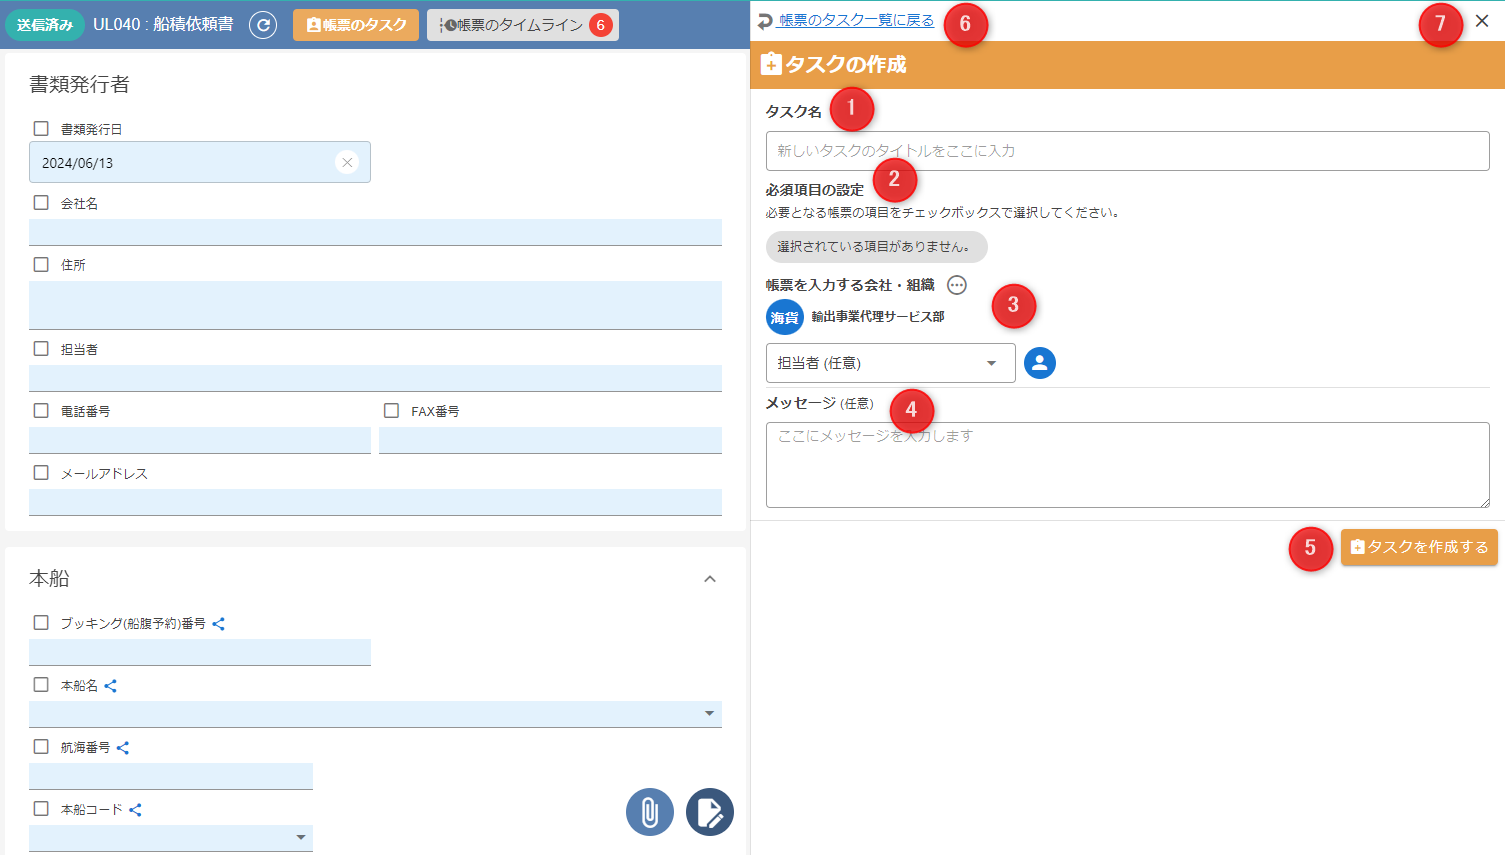Click the refresh icon next to 船積依頼書
This screenshot has width=1505, height=855.
[x=263, y=25]
